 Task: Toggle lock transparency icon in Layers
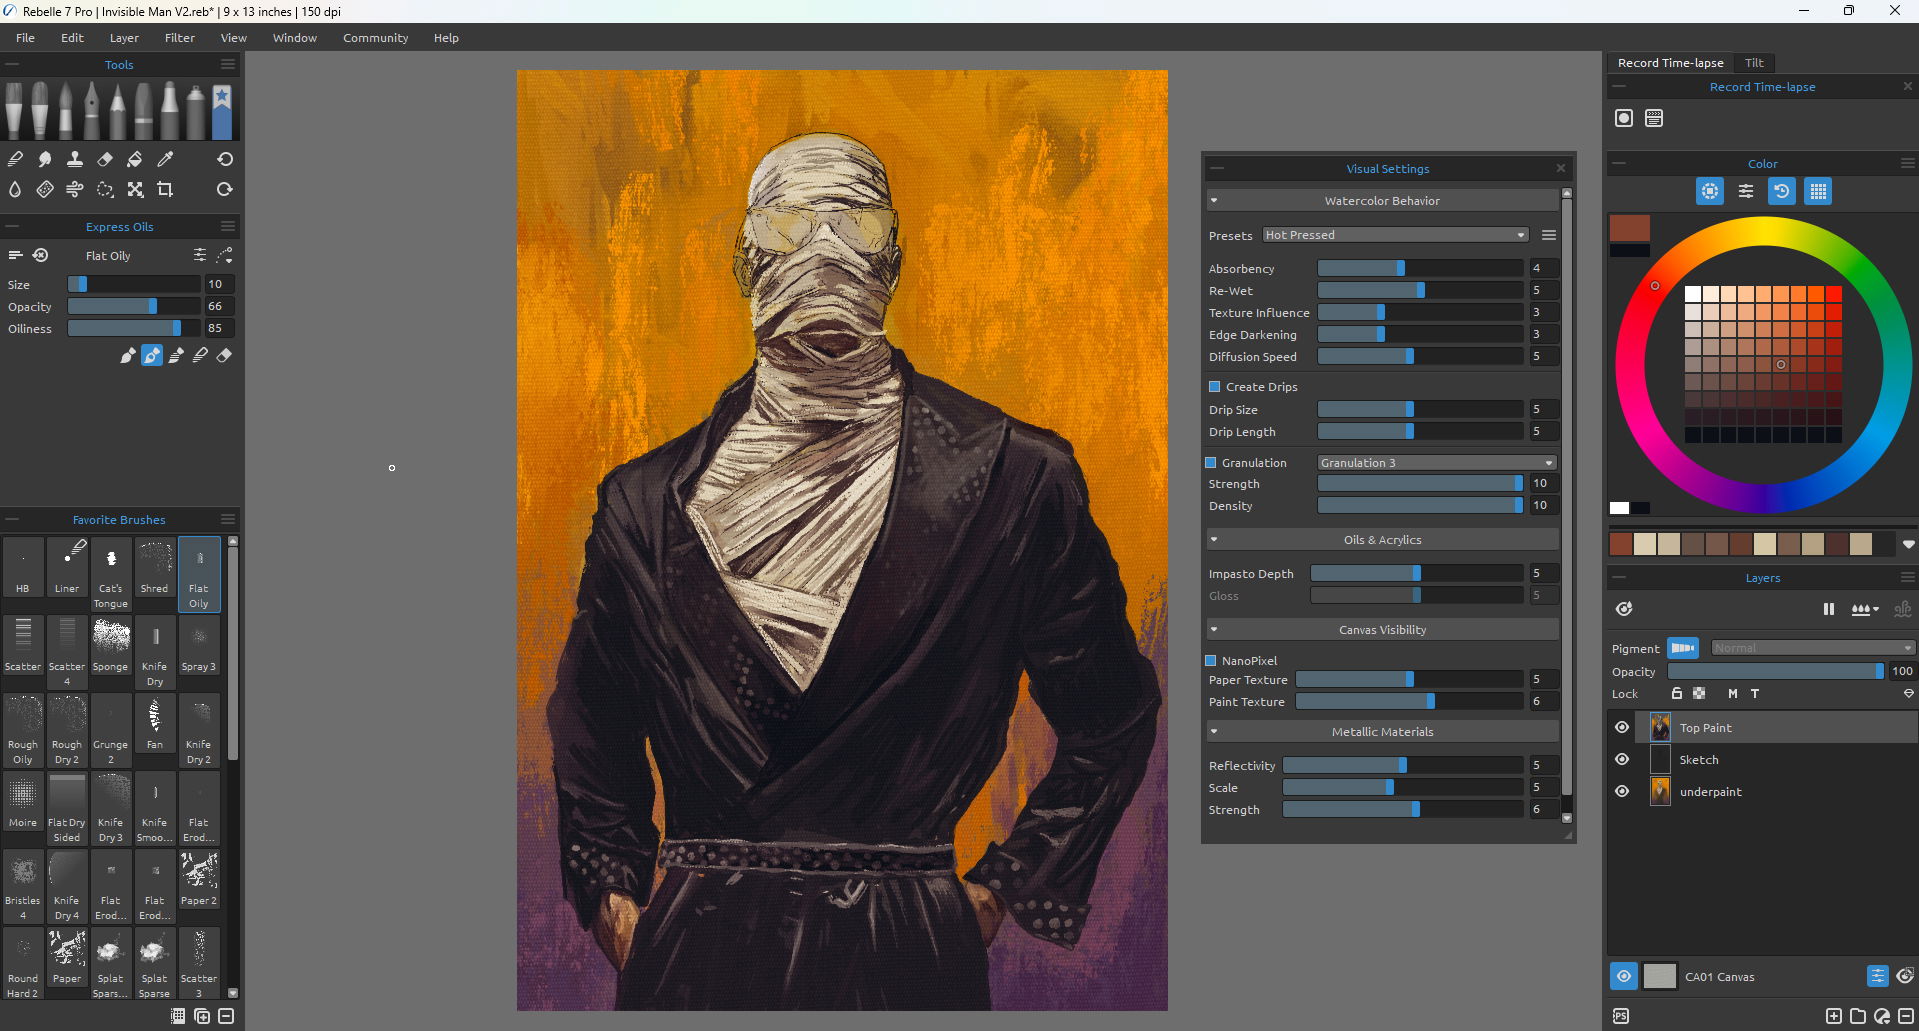1699,693
